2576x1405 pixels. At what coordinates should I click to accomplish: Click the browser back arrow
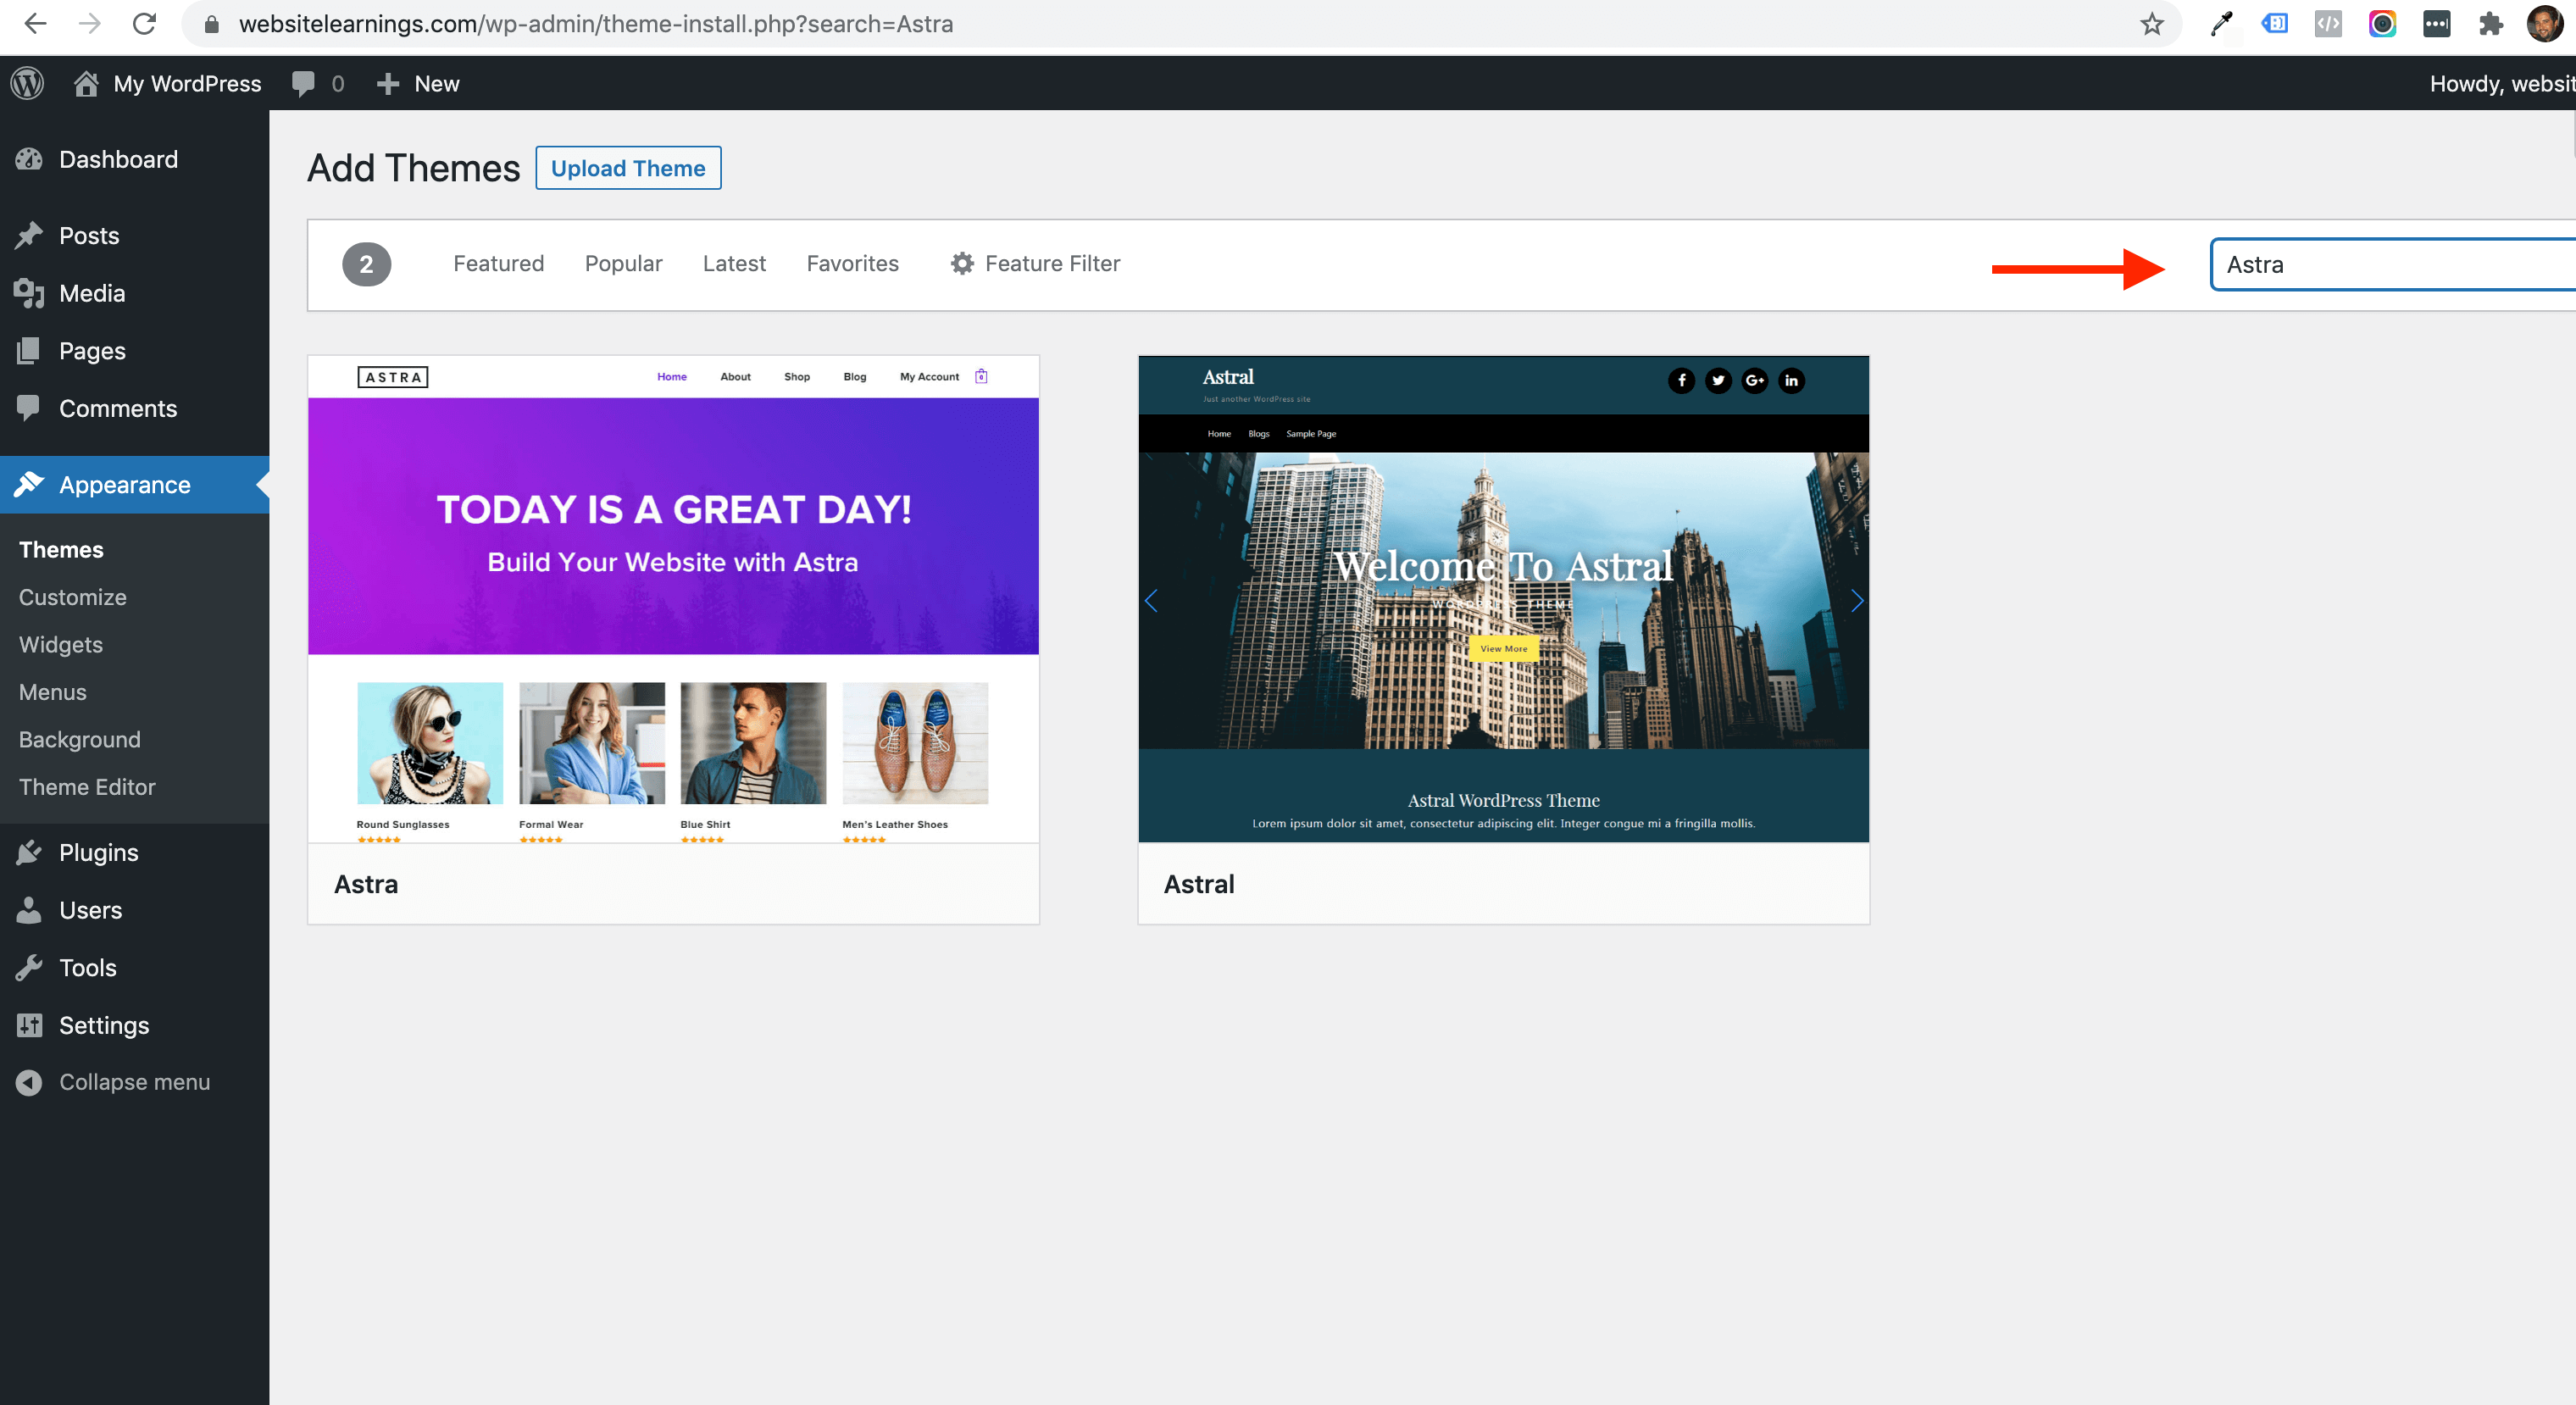[x=35, y=24]
